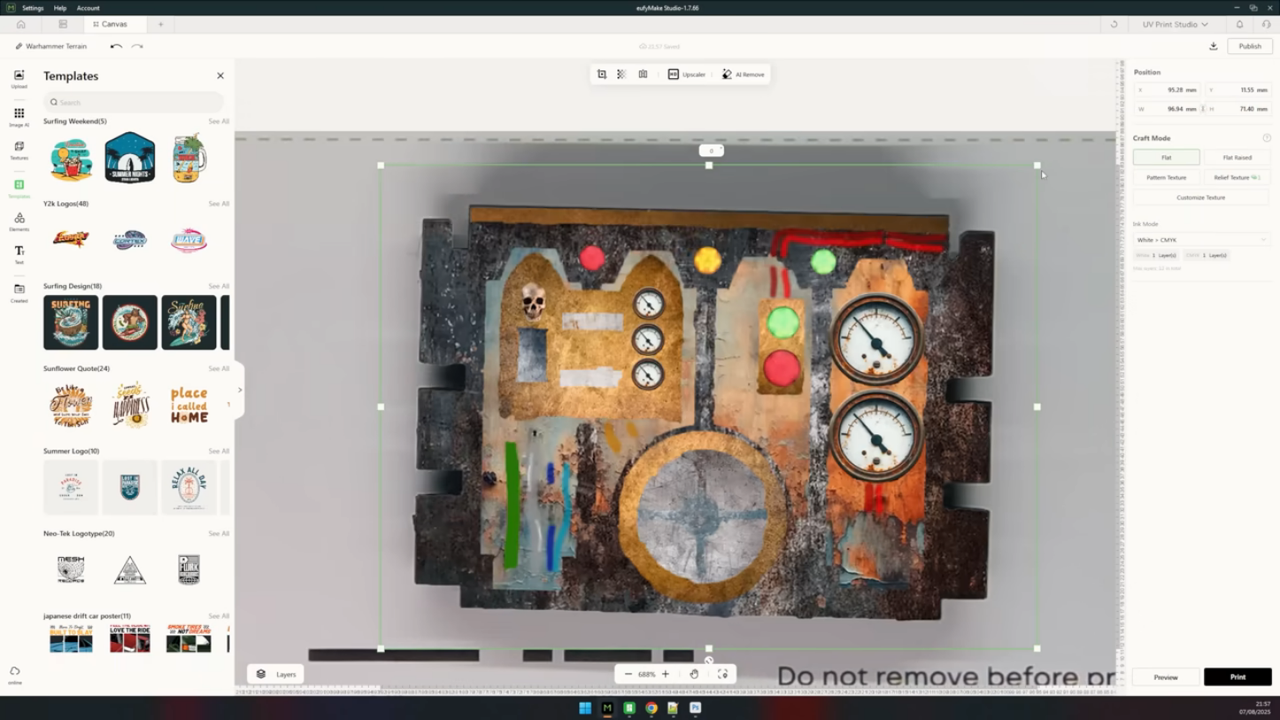Open the Image AI panel from the sidebar

tap(18, 113)
